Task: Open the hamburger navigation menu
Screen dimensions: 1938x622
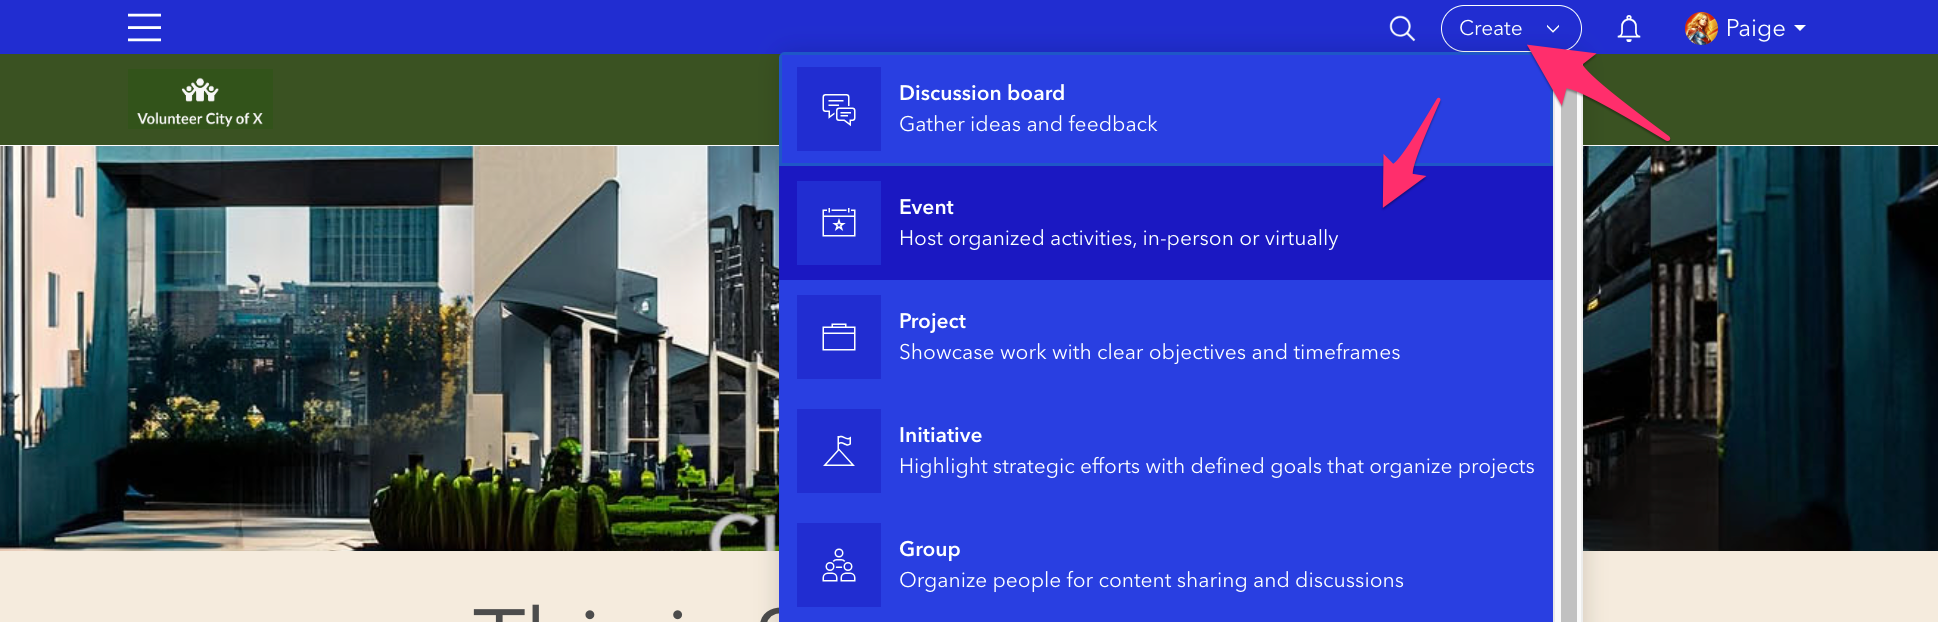Action: coord(144,27)
